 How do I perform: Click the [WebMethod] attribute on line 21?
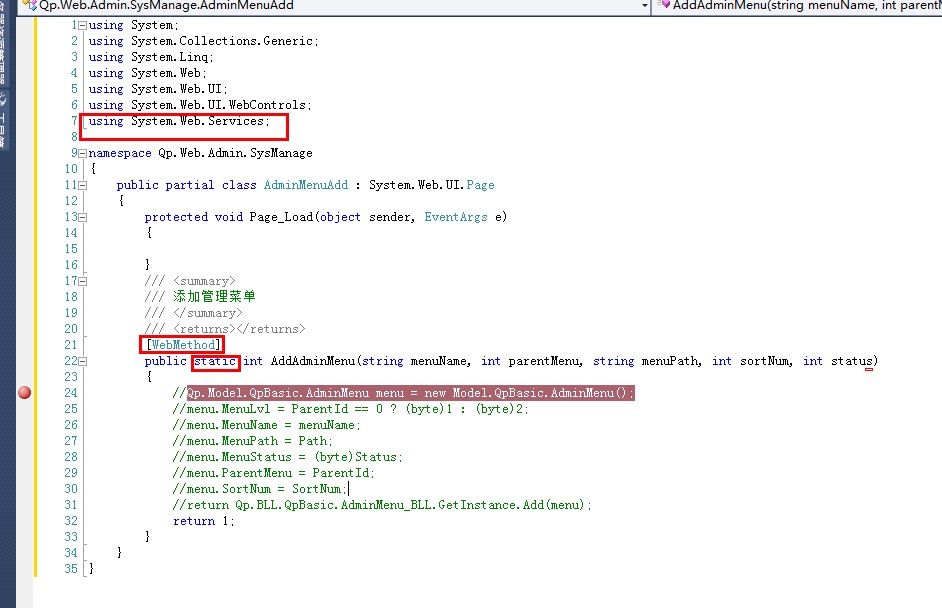(x=183, y=345)
